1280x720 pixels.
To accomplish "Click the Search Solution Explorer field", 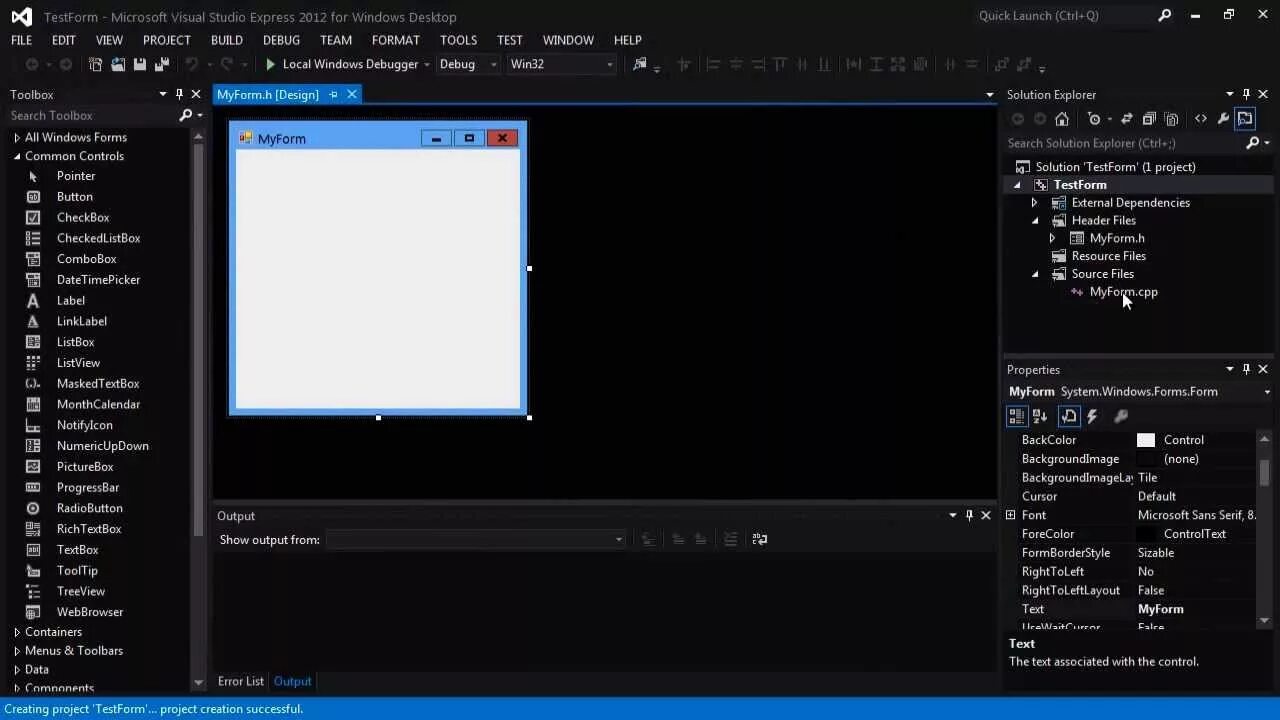I will [x=1122, y=143].
